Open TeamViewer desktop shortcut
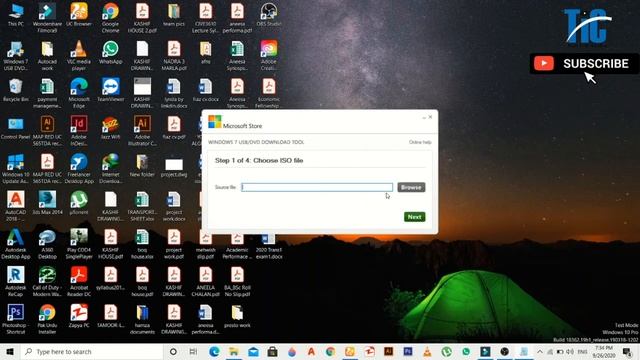Image resolution: width=640 pixels, height=360 pixels. 111,91
